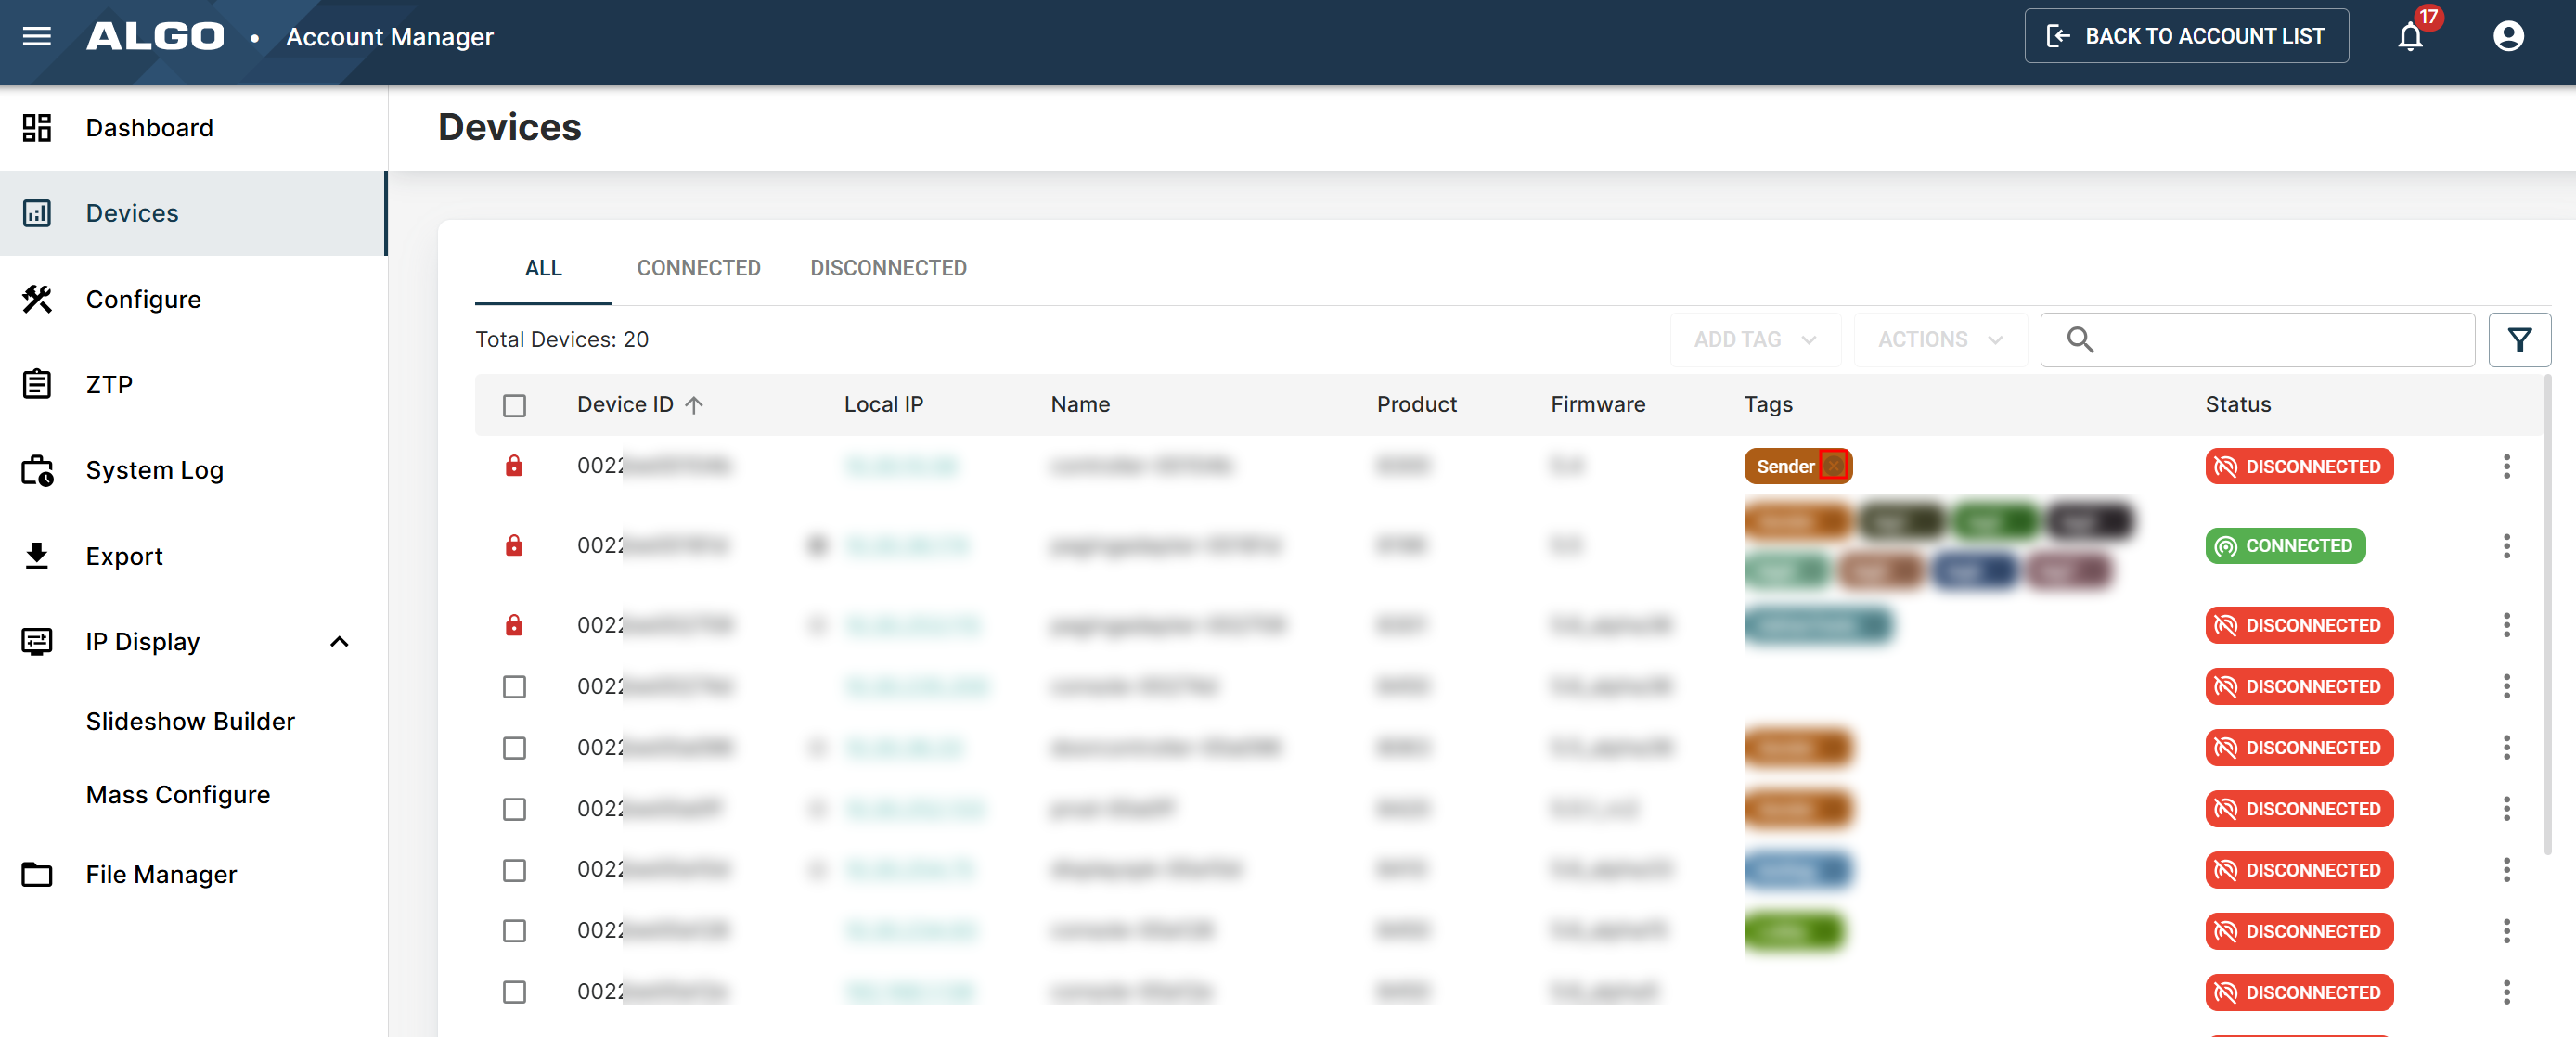Check the seventh device row checkbox
This screenshot has width=2576, height=1037.
(514, 870)
